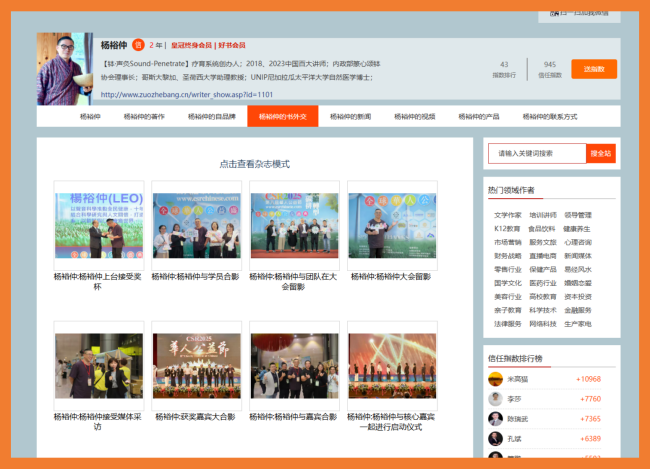Select the 心理咨询 category link

[x=578, y=242]
